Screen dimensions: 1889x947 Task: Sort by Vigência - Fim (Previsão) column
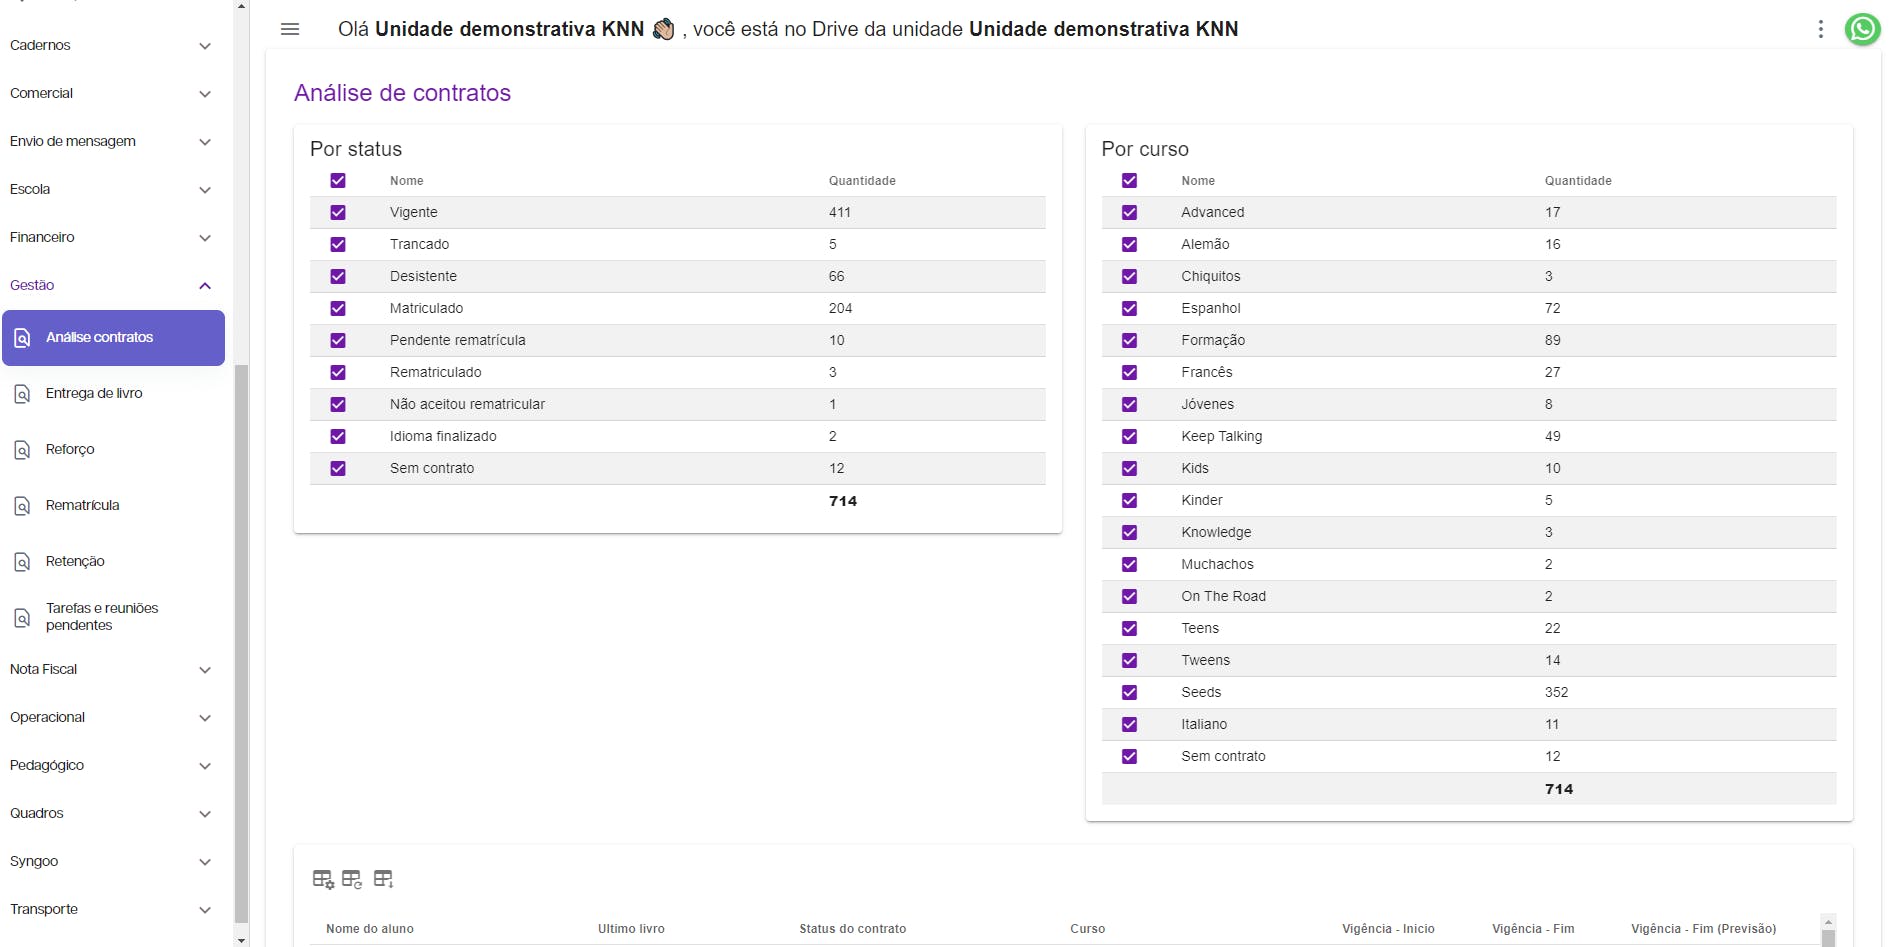pyautogui.click(x=1703, y=929)
